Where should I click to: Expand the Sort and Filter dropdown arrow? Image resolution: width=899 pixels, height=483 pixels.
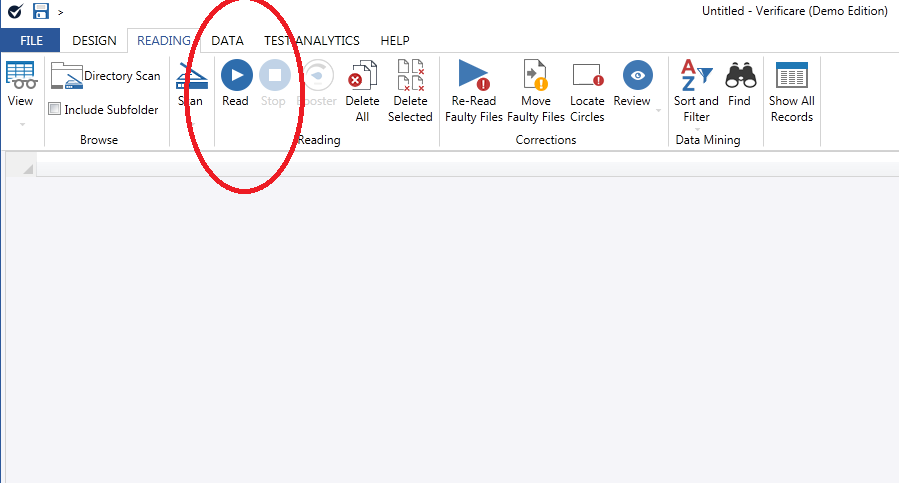697,130
